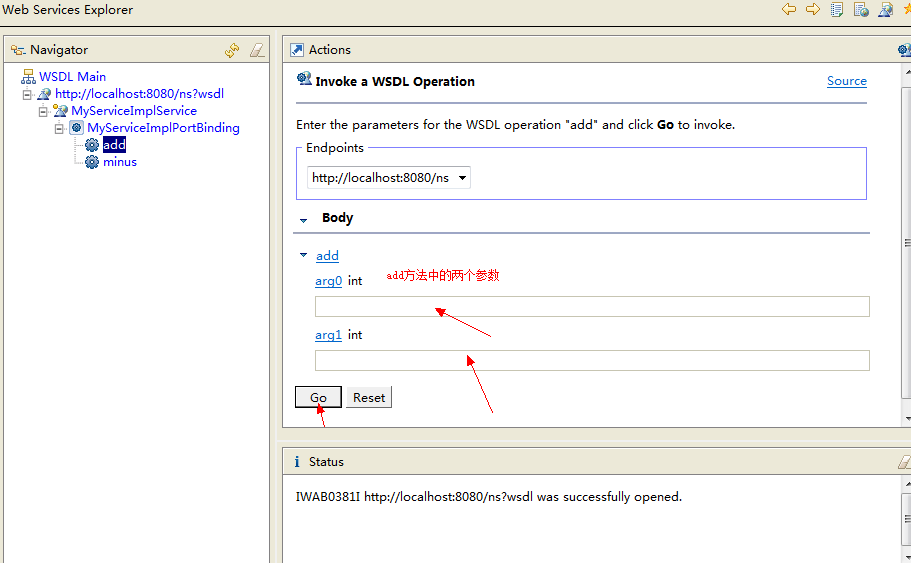Click the MyServiceImplService service icon

(60, 110)
